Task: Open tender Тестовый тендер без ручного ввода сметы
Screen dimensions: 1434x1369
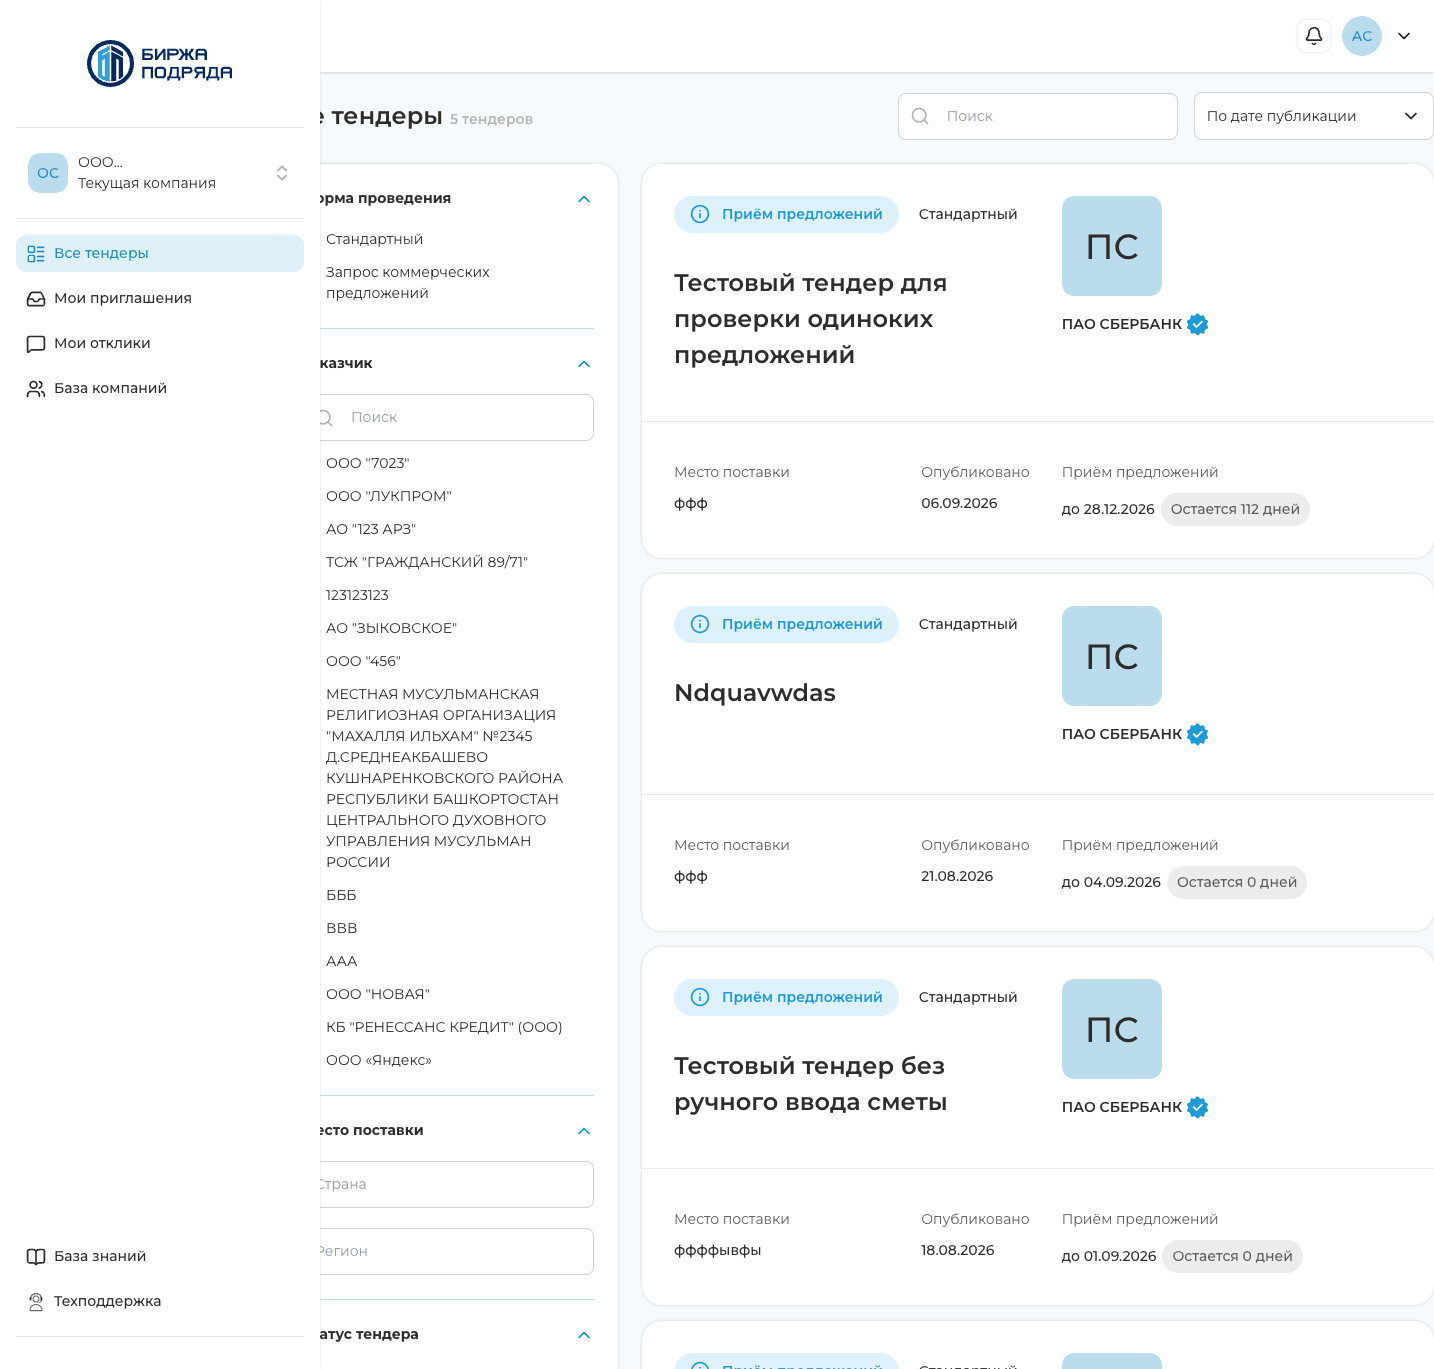Action: [810, 1085]
